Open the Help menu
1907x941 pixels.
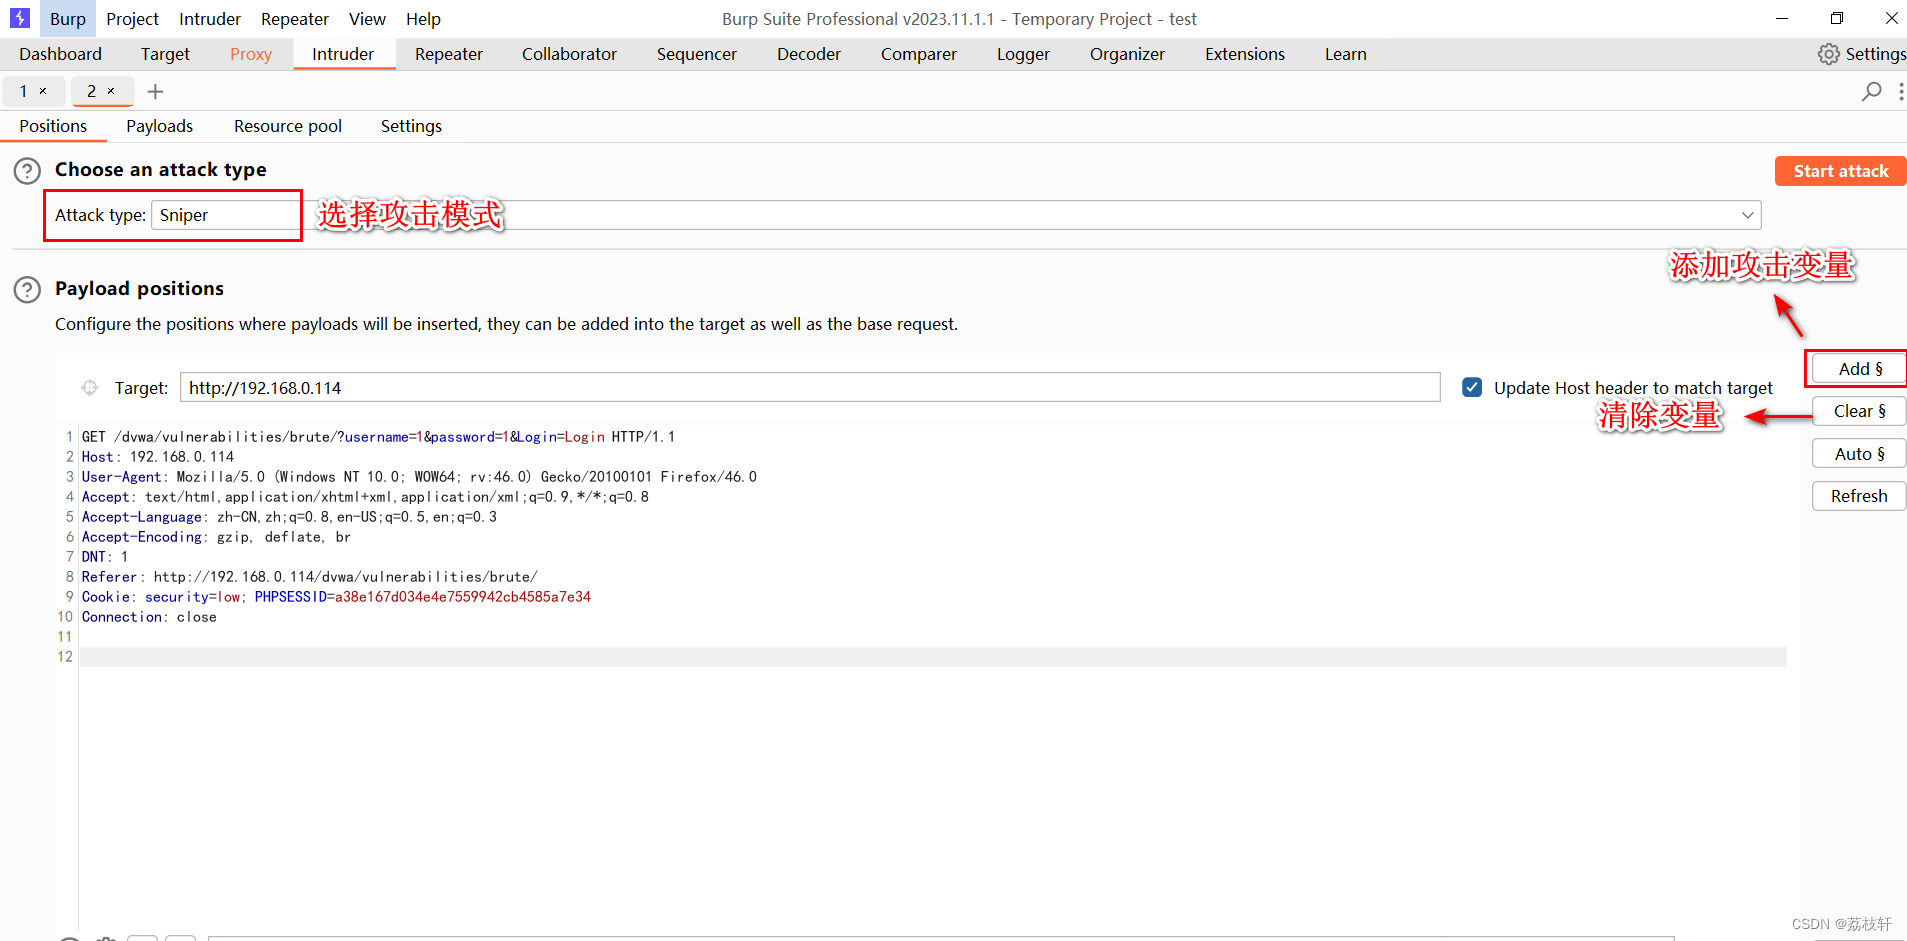[423, 19]
